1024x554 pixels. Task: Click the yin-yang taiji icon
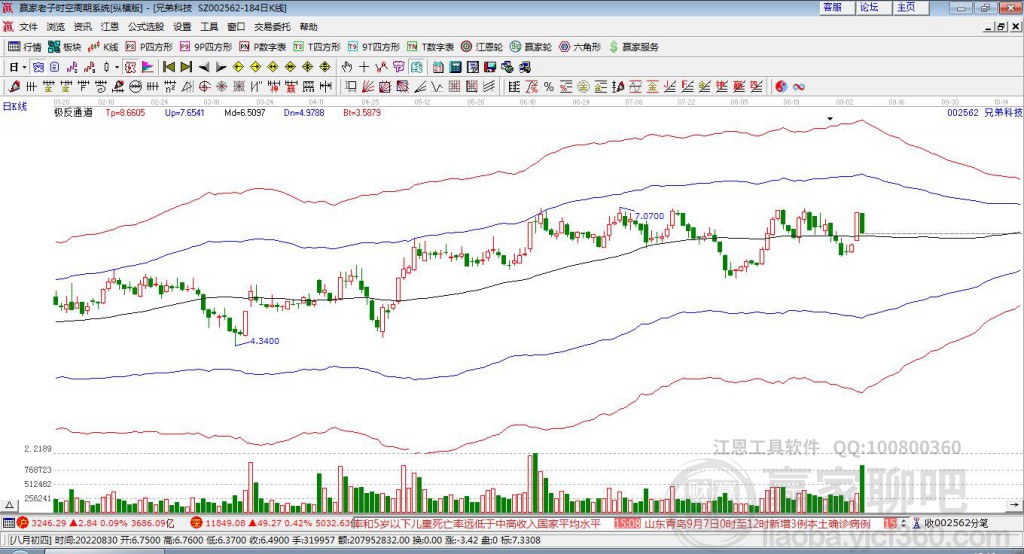781,86
